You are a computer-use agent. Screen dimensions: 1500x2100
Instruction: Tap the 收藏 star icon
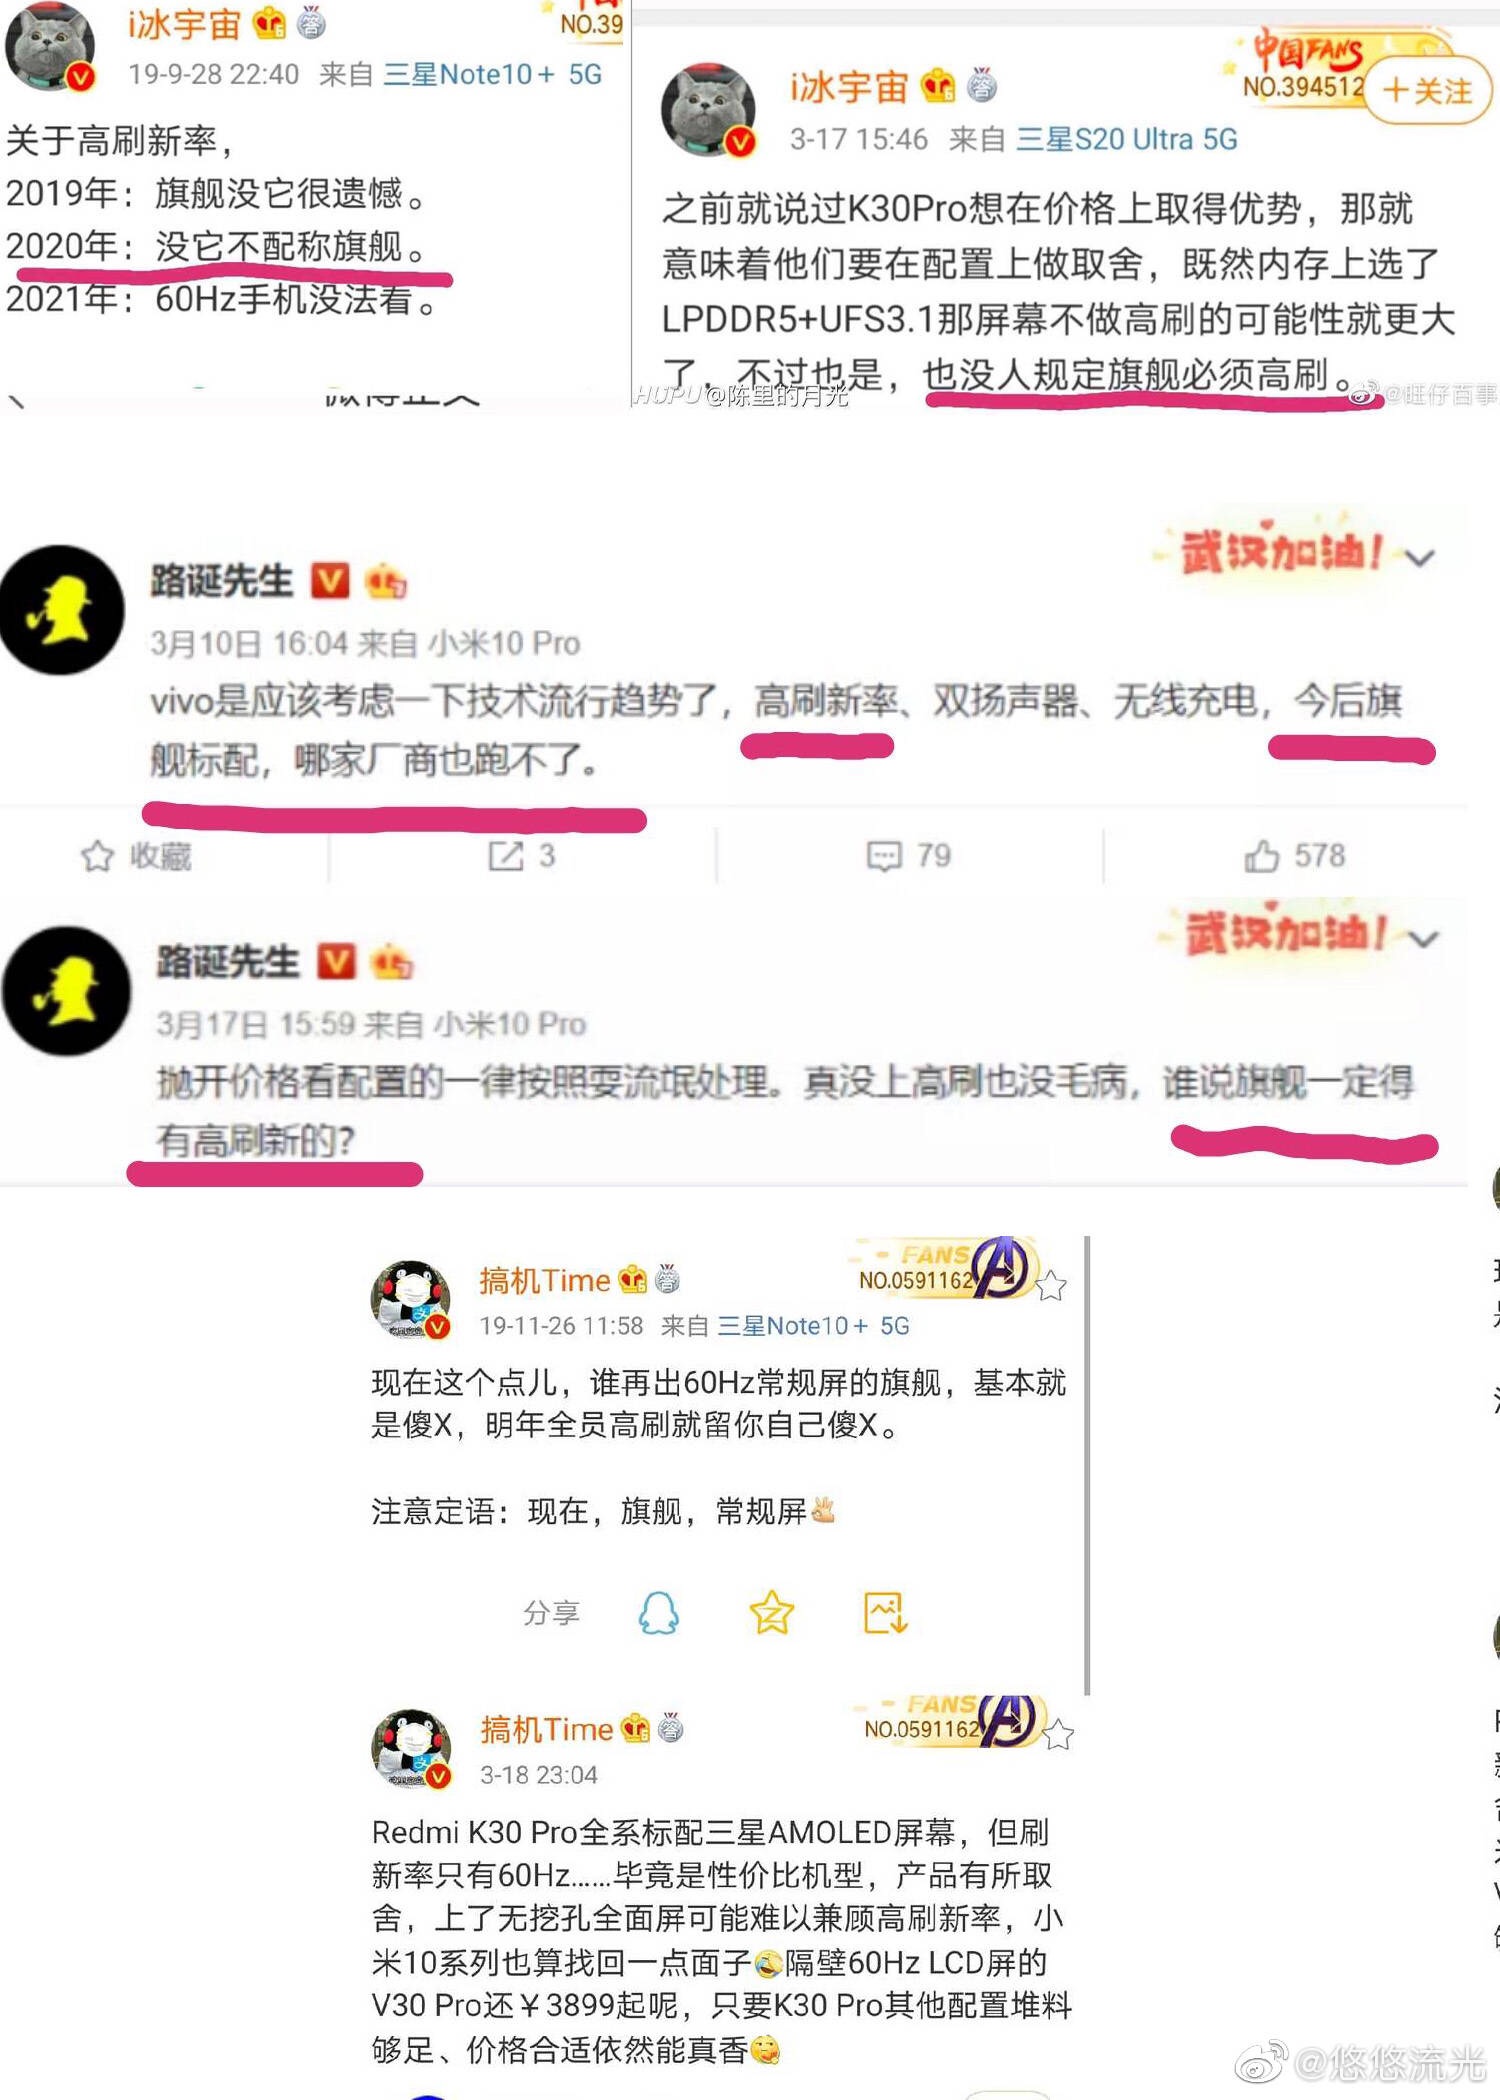coord(97,856)
